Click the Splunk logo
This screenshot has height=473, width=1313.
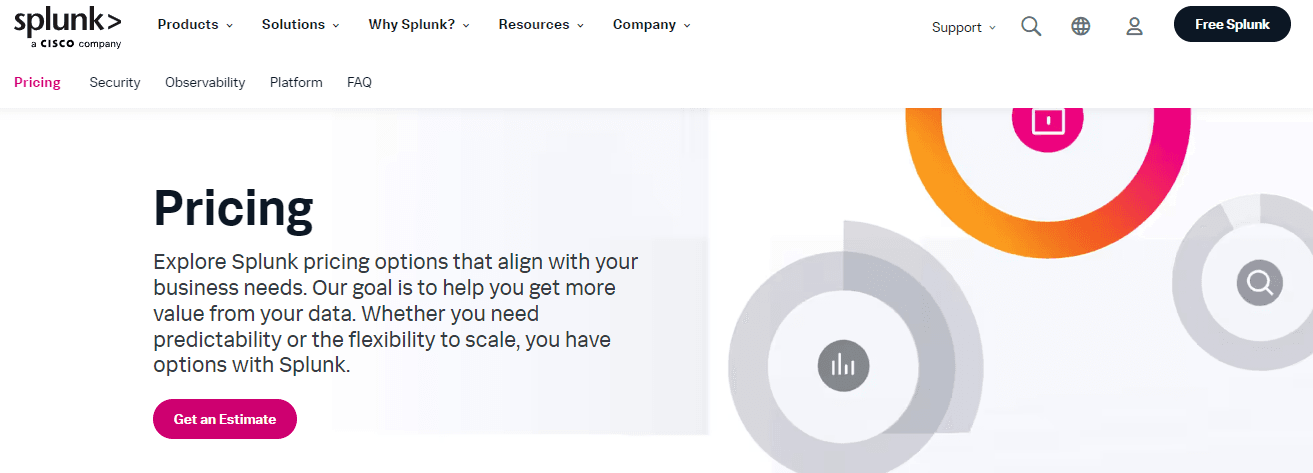tap(68, 28)
